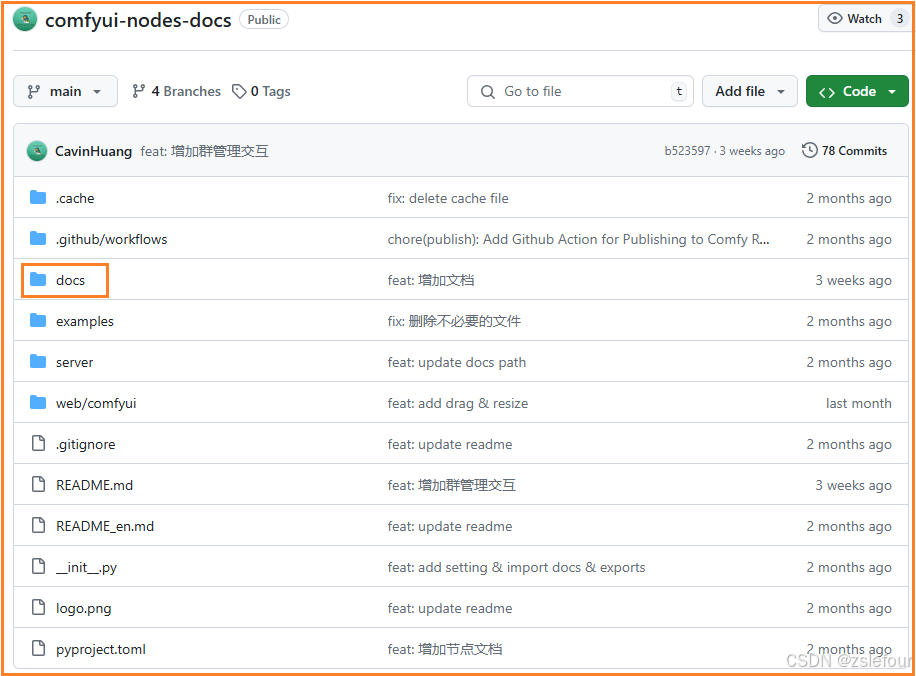The image size is (916, 676).
Task: Click the Public visibility badge
Action: coord(264,19)
